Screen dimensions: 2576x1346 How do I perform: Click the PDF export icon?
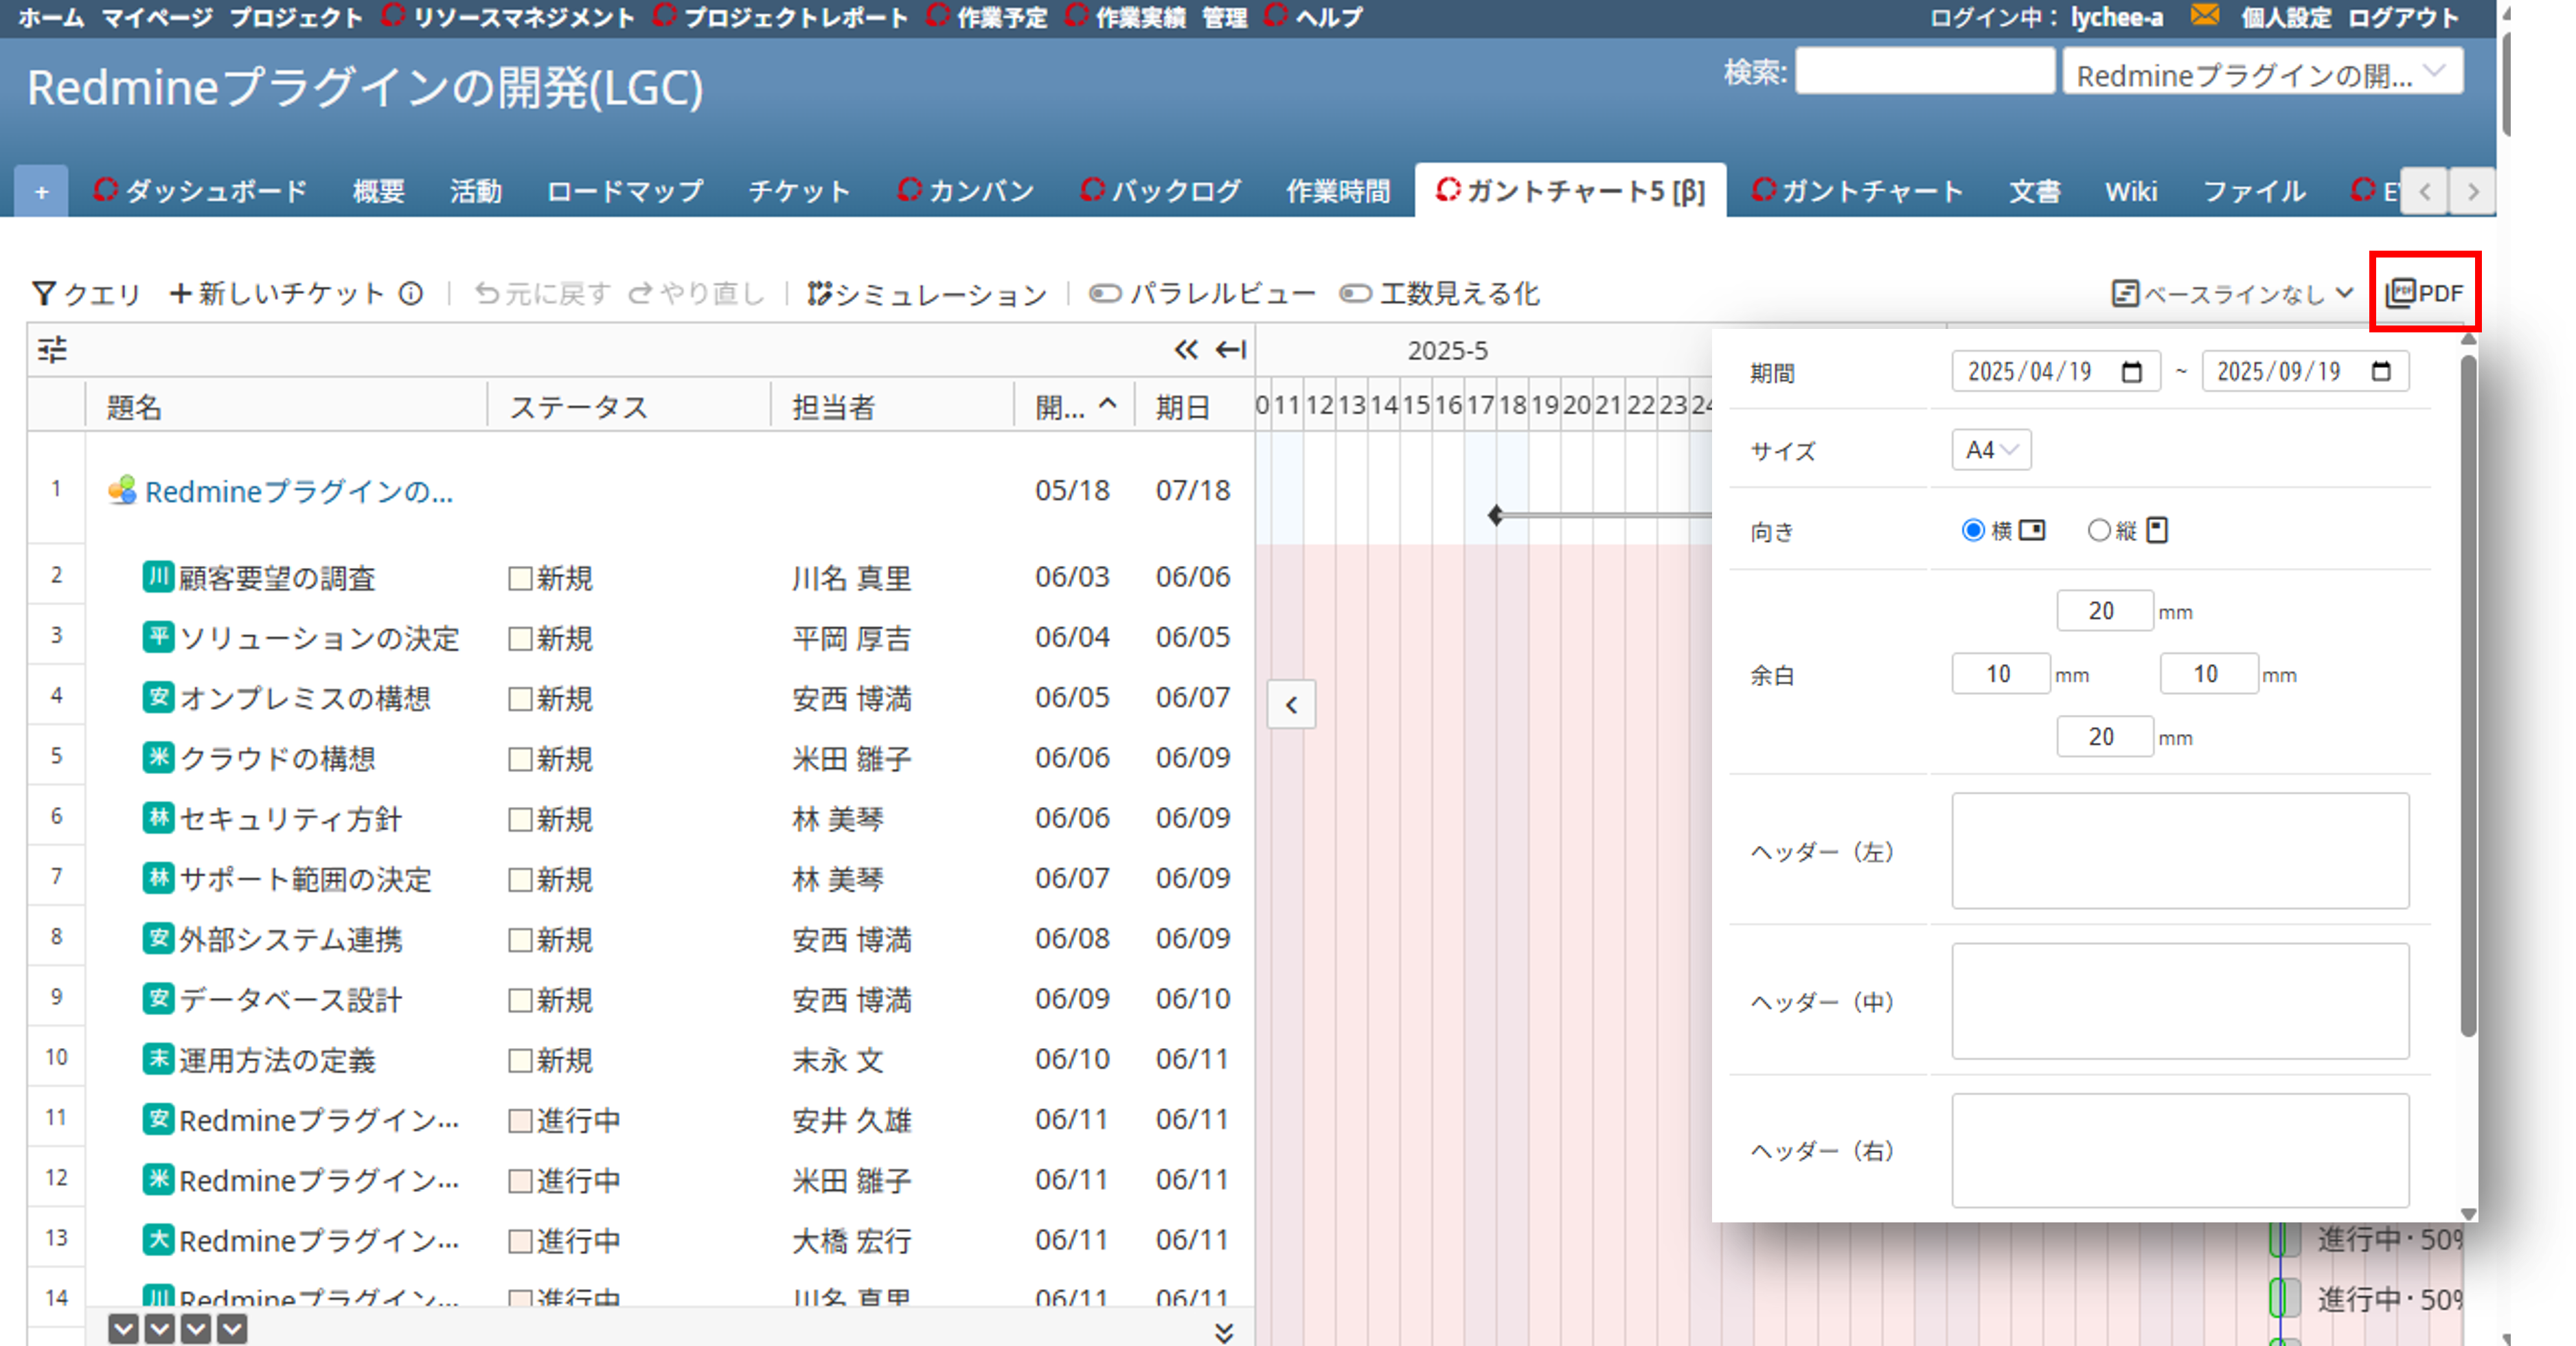[x=2400, y=293]
